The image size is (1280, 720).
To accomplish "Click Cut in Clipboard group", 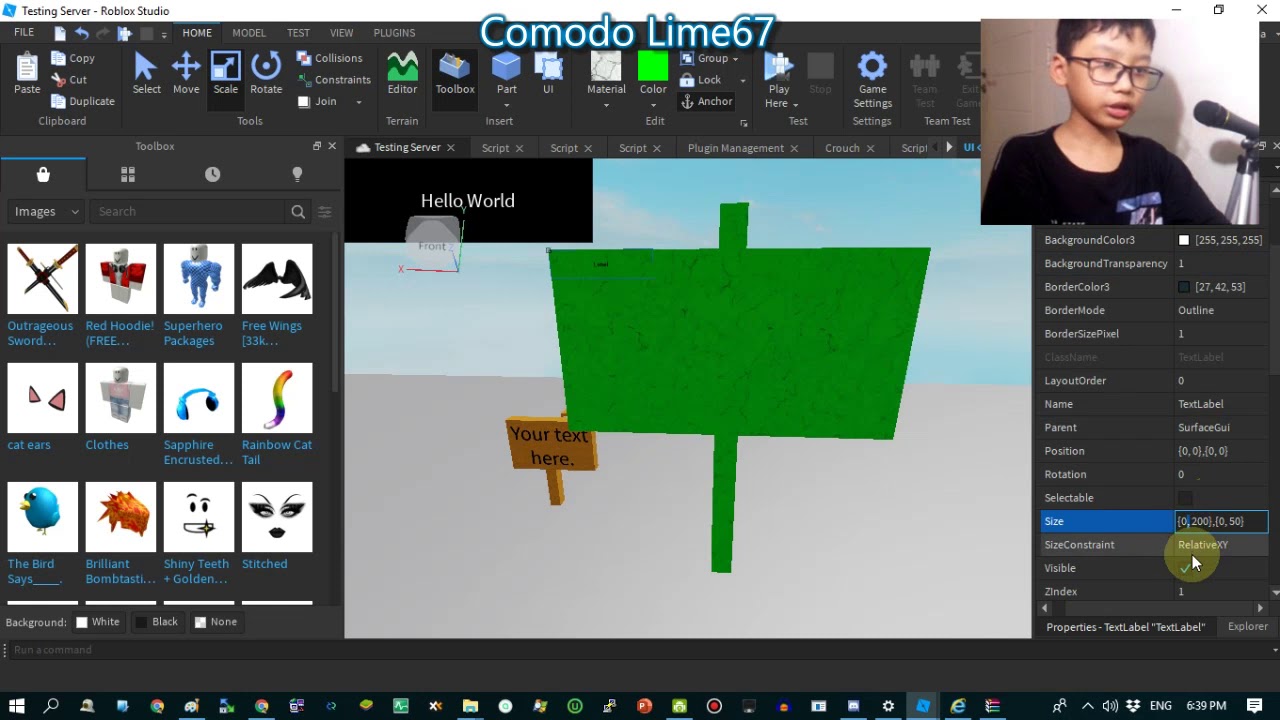I will pyautogui.click(x=68, y=80).
